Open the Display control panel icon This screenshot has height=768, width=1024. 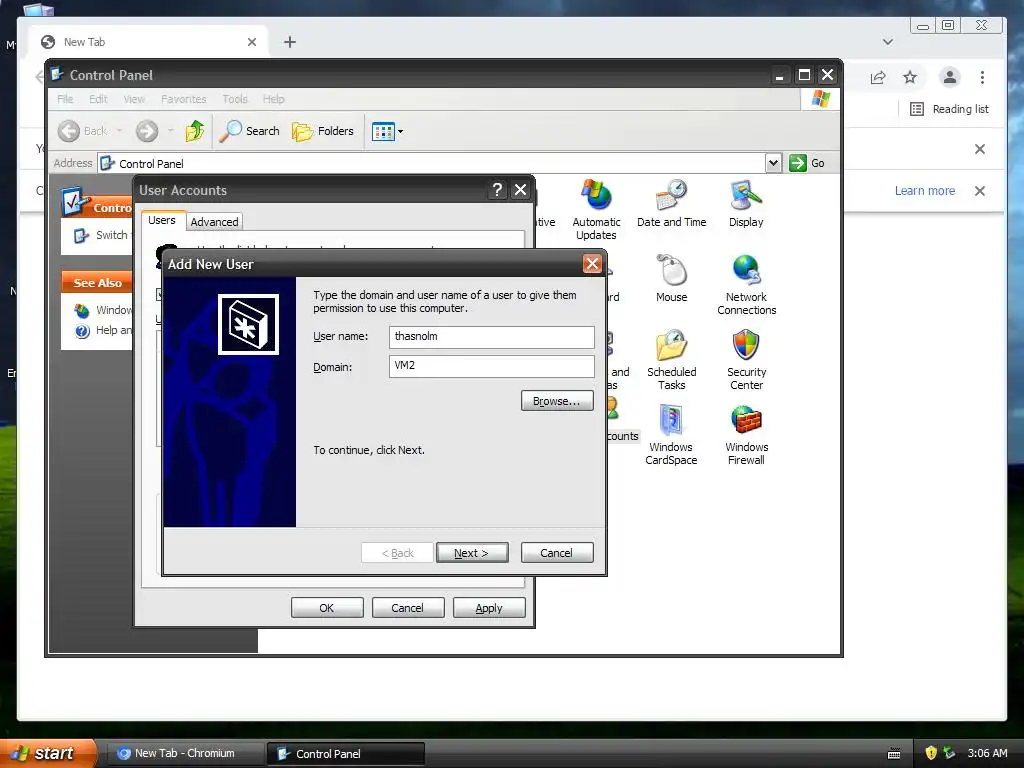point(746,204)
